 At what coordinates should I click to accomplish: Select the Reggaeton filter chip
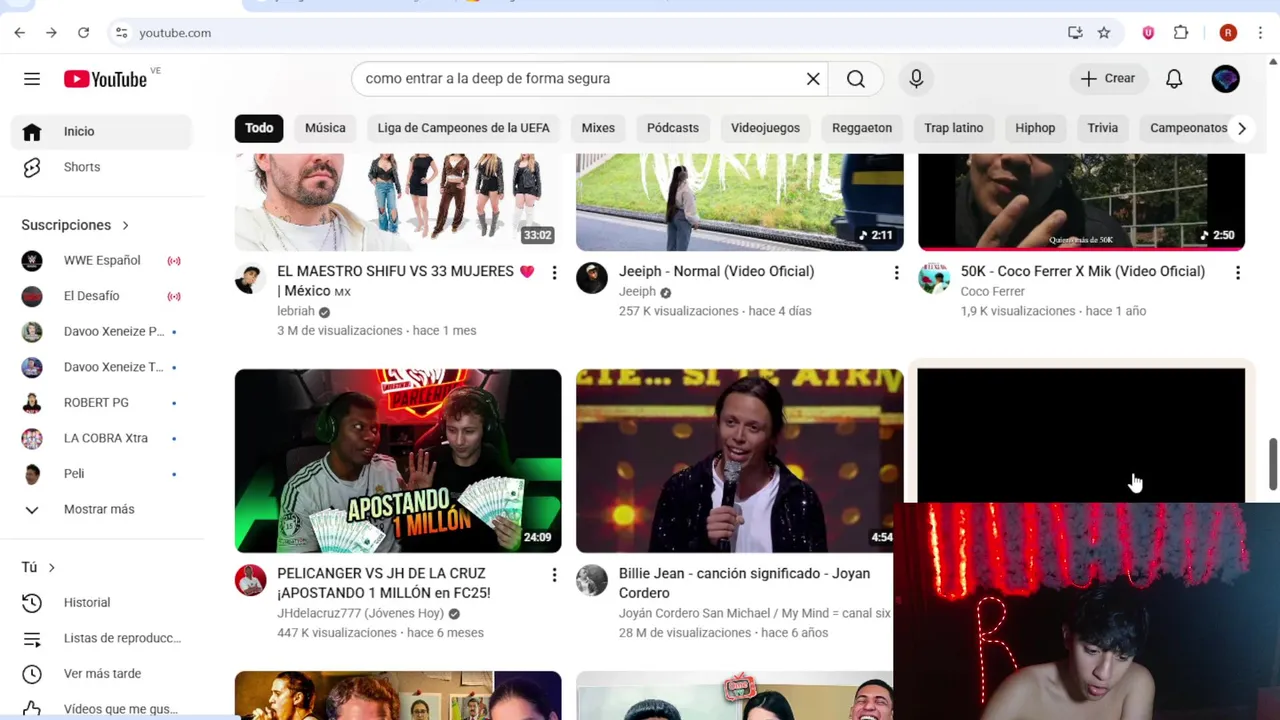pos(862,128)
